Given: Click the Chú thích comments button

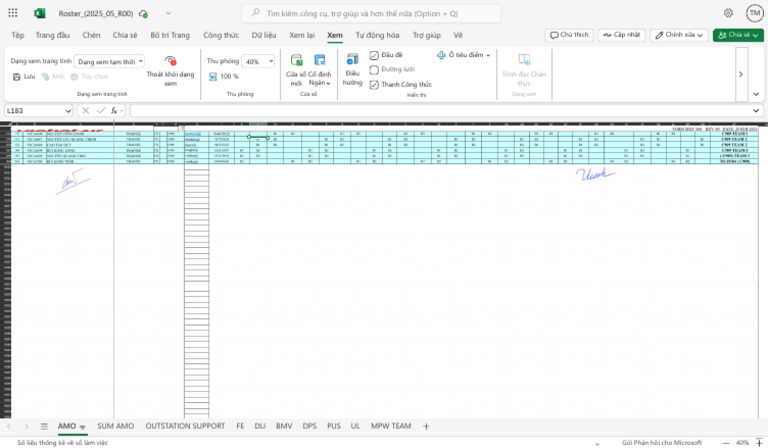Looking at the screenshot, I should click(569, 35).
